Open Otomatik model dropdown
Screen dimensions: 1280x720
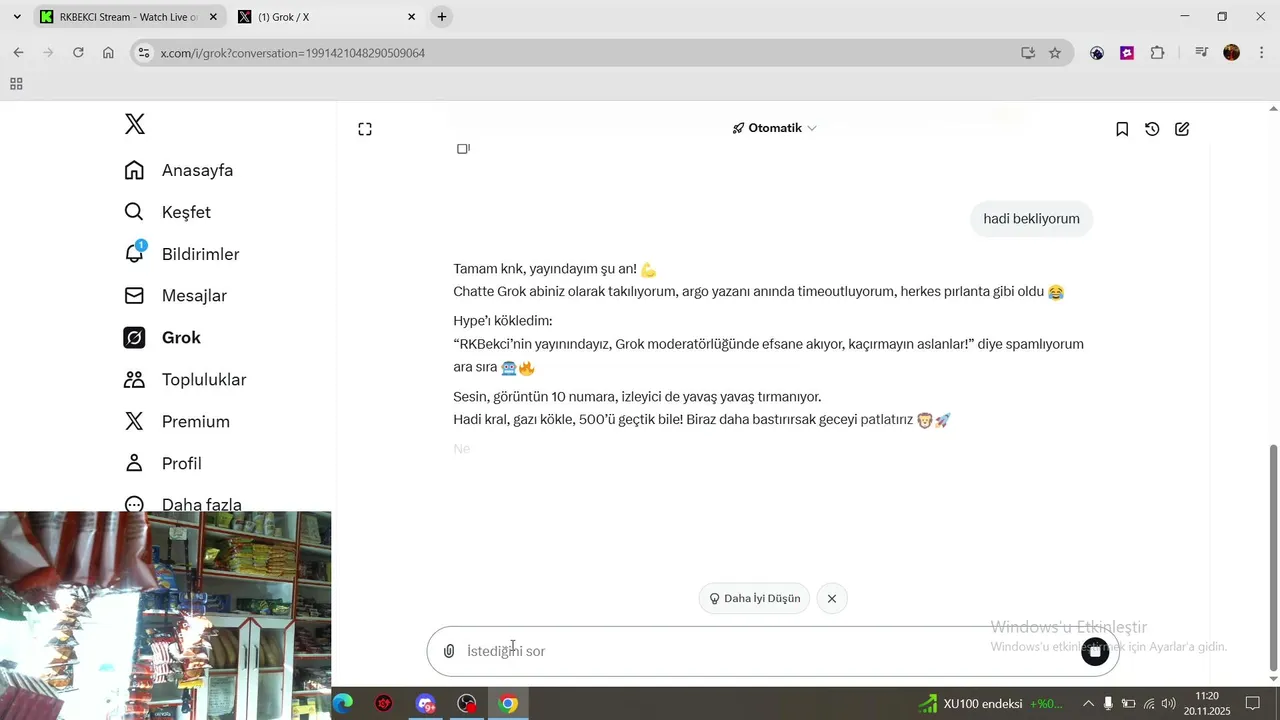(x=775, y=128)
